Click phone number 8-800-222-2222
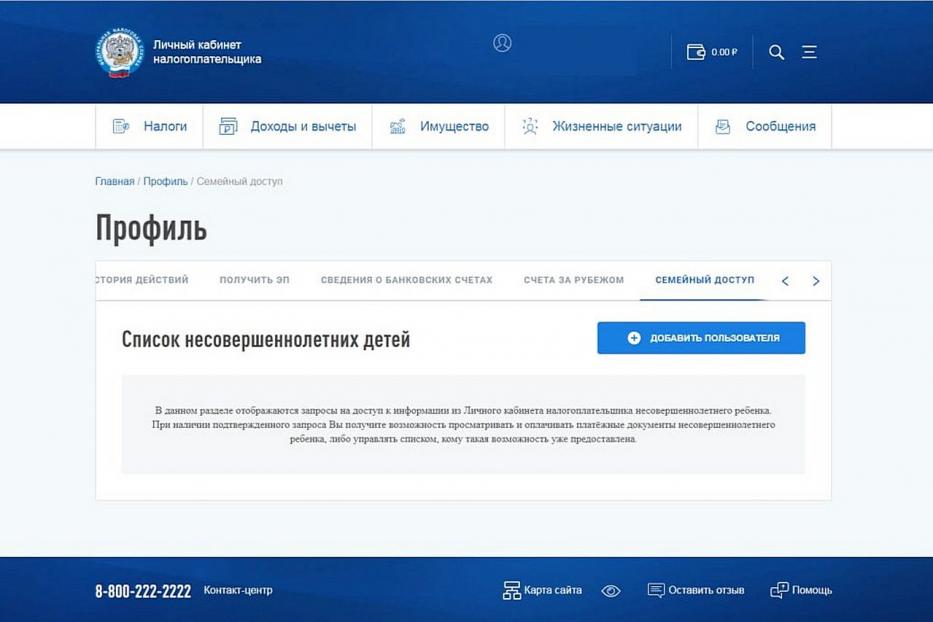The image size is (933, 622). (x=143, y=591)
